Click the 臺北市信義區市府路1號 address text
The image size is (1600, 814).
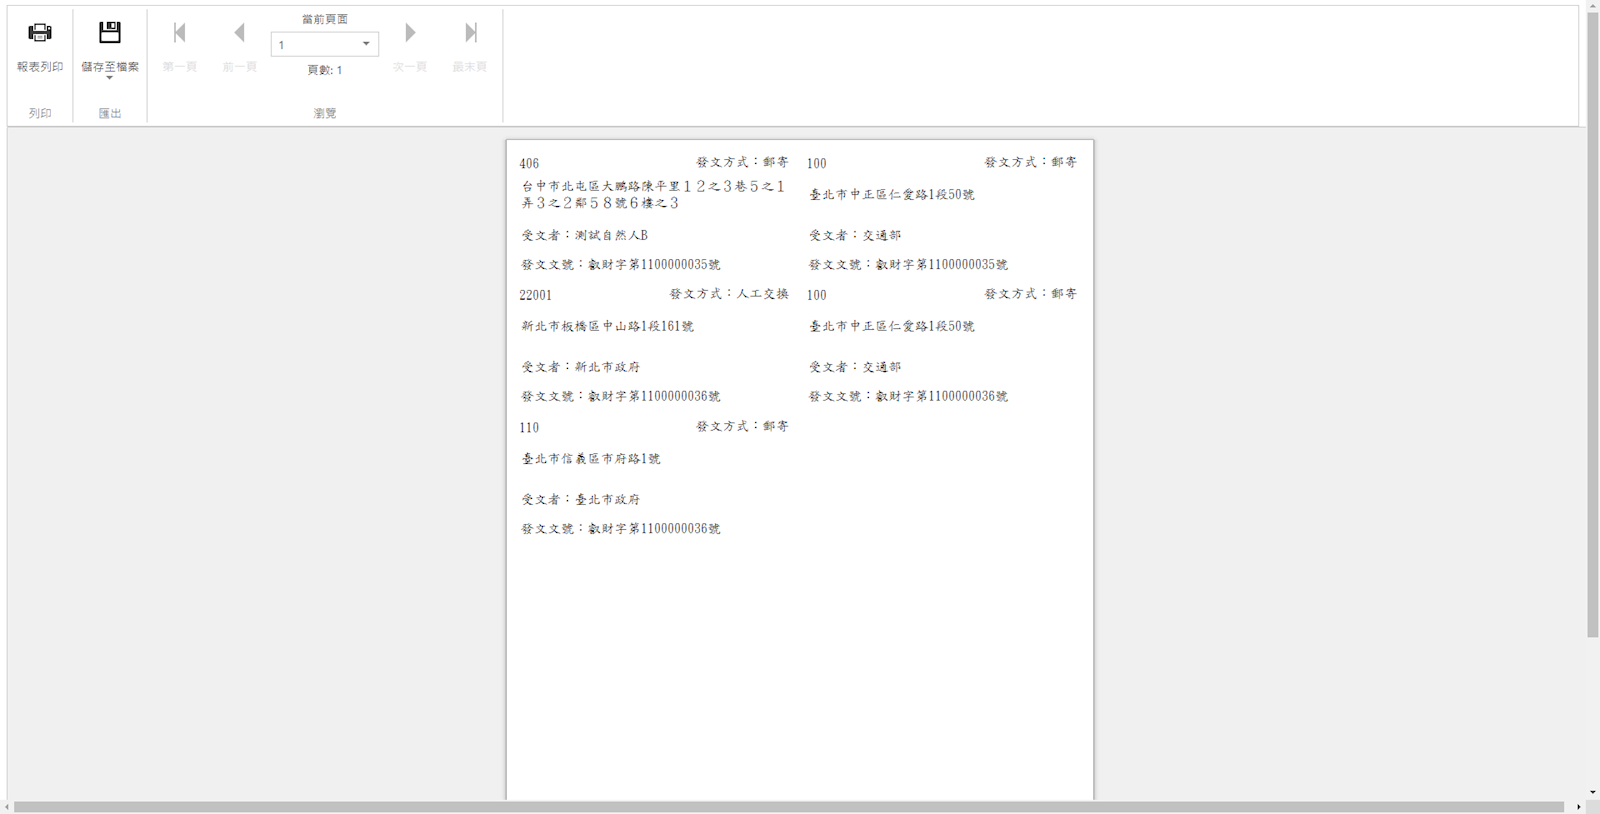(591, 458)
